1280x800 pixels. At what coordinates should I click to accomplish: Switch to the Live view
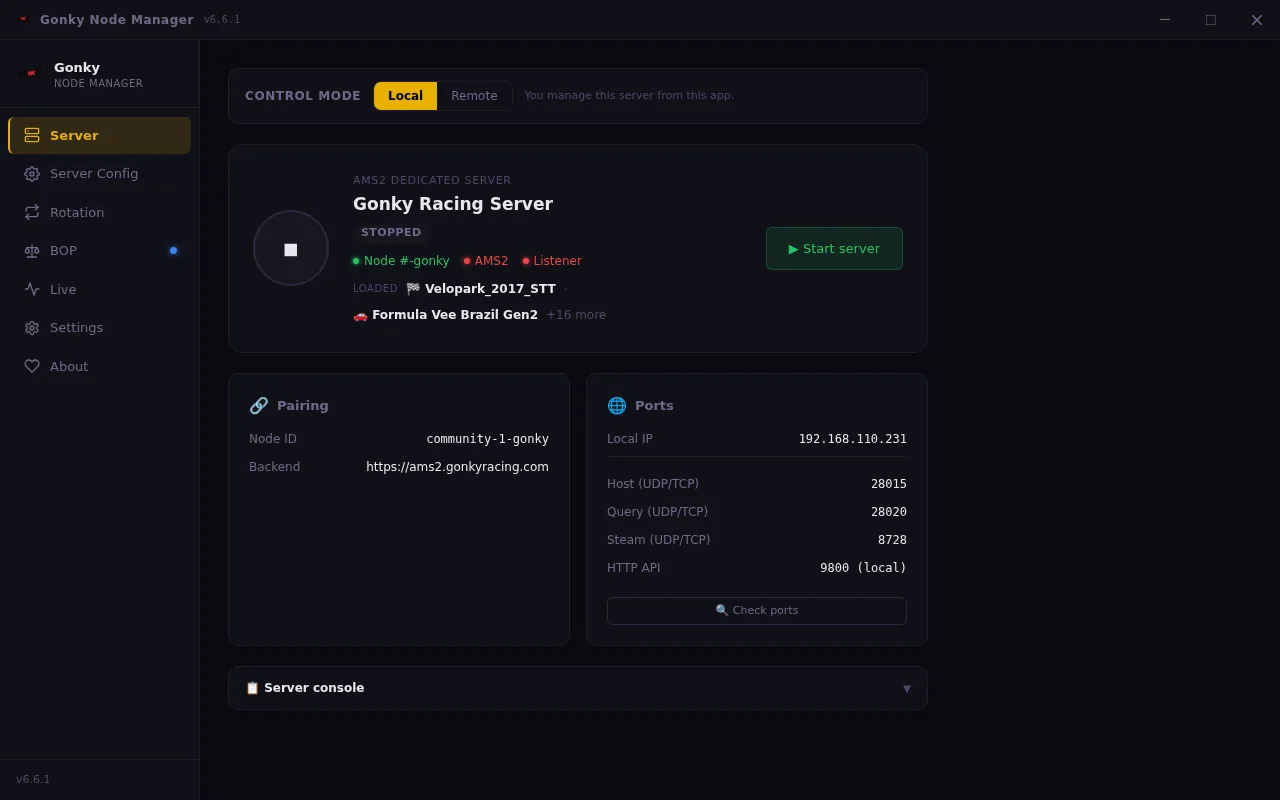(99, 289)
